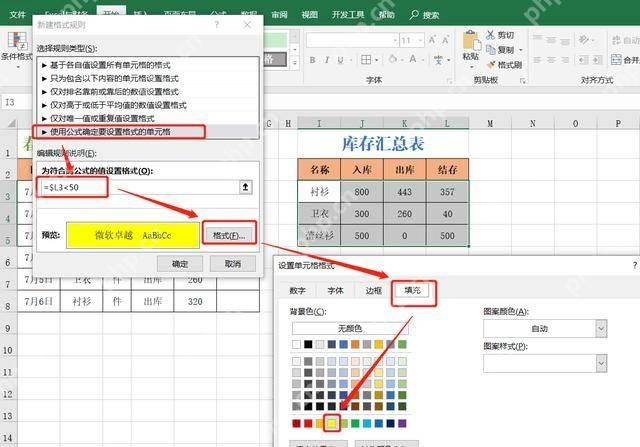
Task: Open the font size dropdown showing 11
Action: click(420, 40)
